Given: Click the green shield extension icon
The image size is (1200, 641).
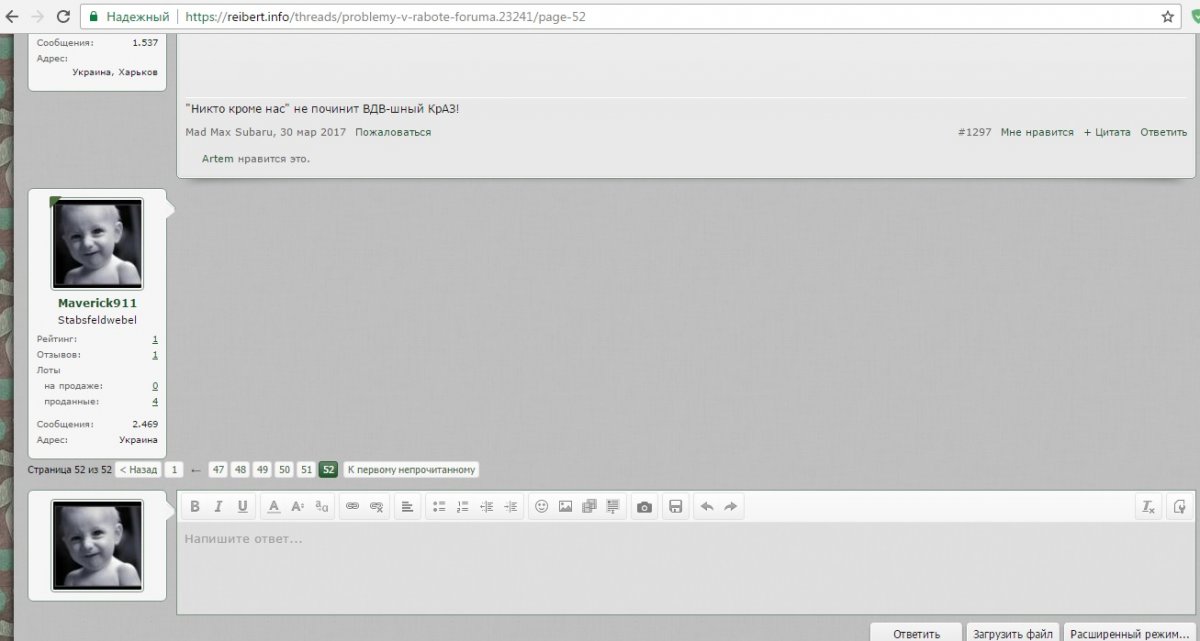Looking at the screenshot, I should click(1195, 17).
